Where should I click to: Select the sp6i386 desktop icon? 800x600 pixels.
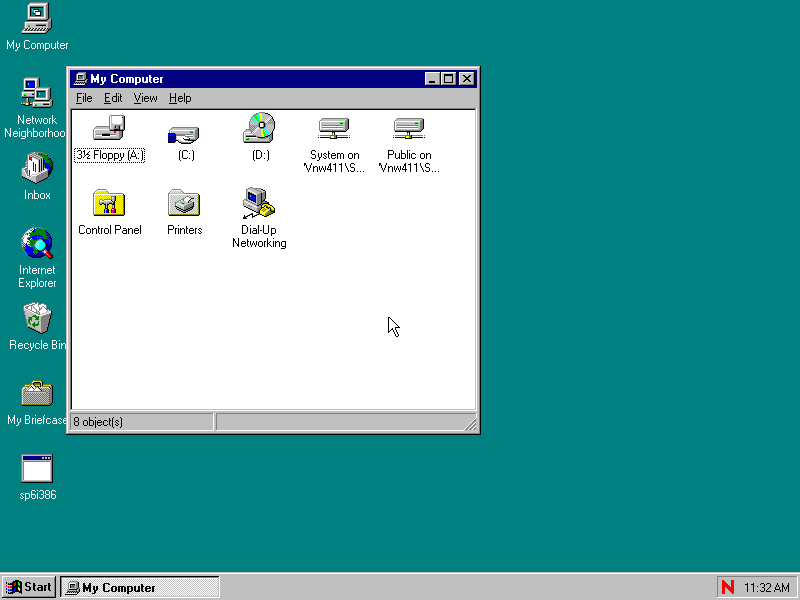click(37, 469)
